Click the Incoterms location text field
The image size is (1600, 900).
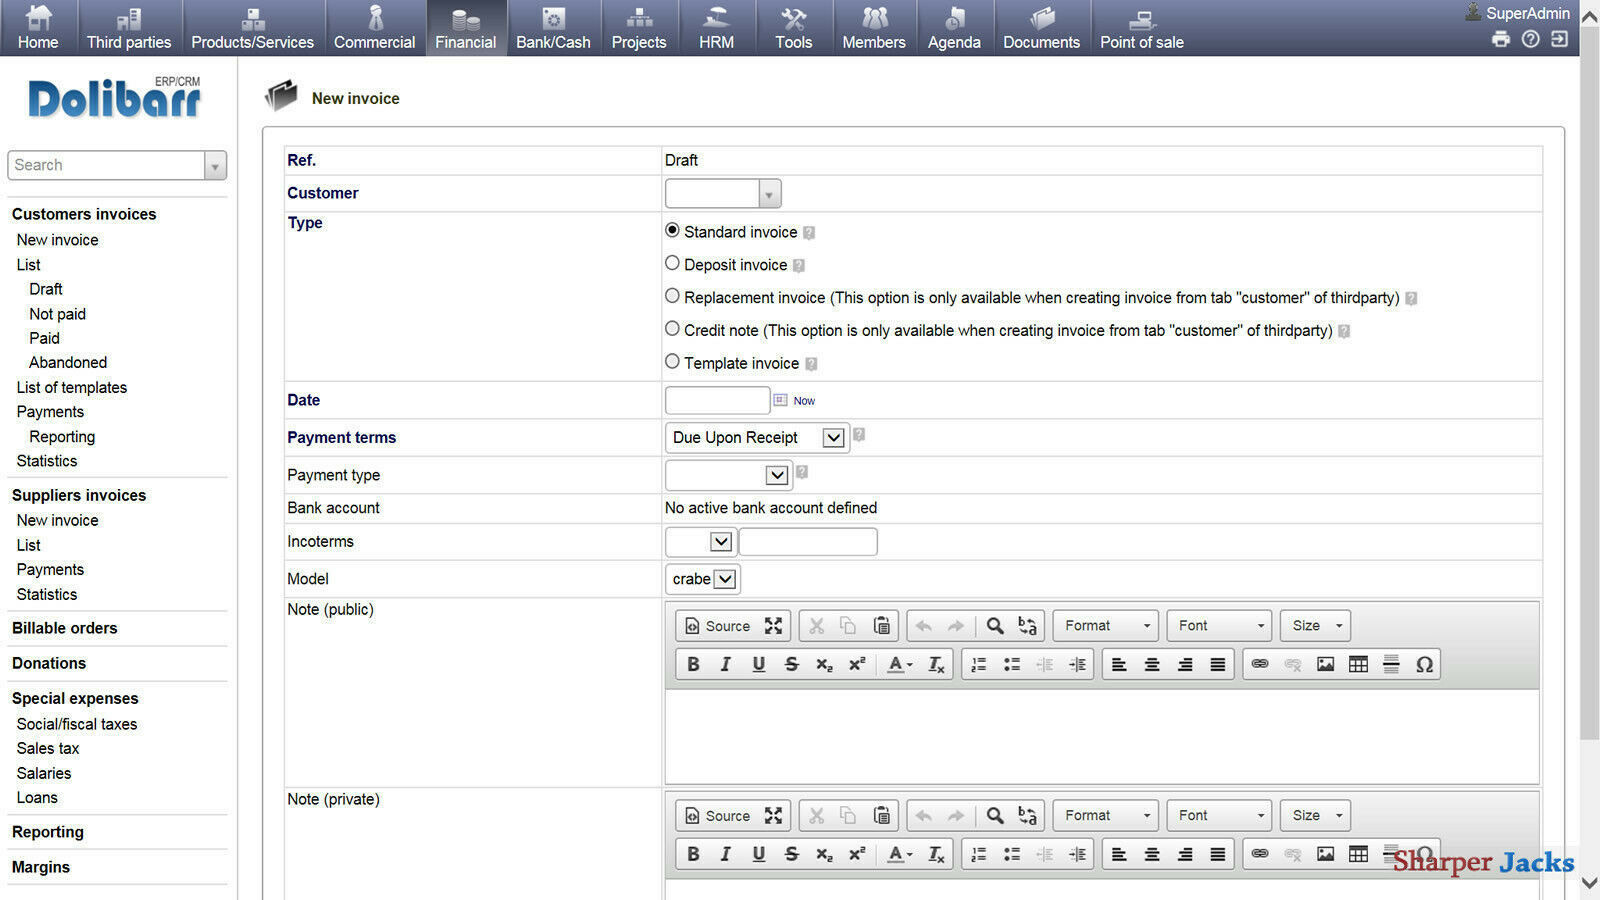pyautogui.click(x=808, y=542)
